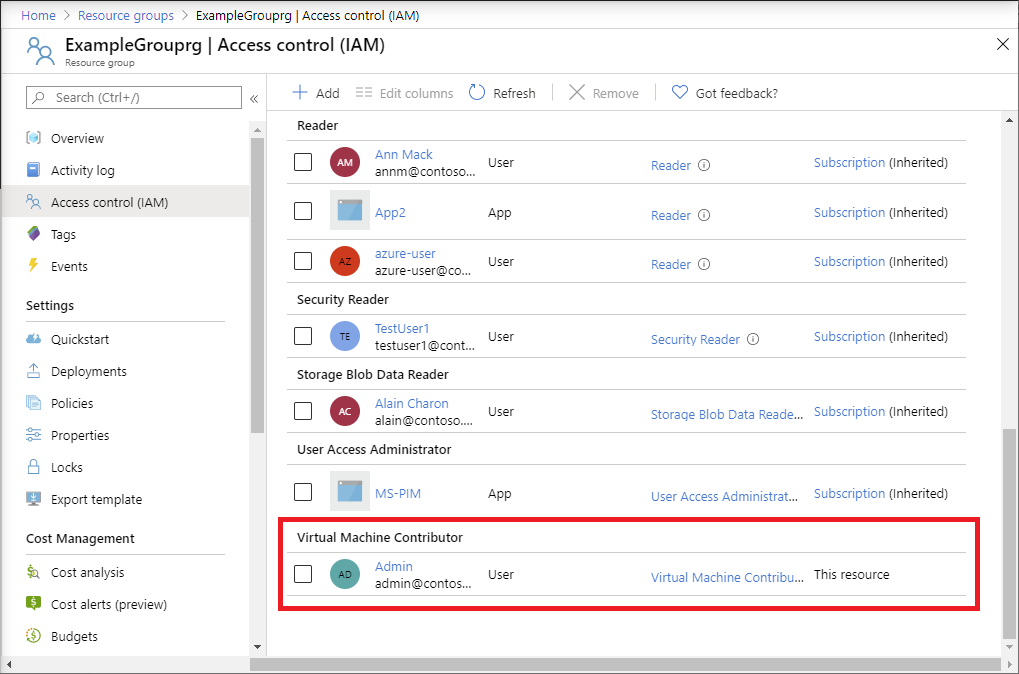
Task: Click the Add plus button
Action: click(x=316, y=93)
